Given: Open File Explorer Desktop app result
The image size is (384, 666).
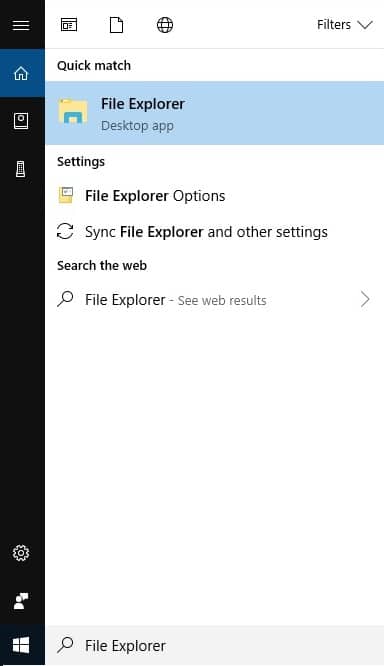Looking at the screenshot, I should 215,113.
